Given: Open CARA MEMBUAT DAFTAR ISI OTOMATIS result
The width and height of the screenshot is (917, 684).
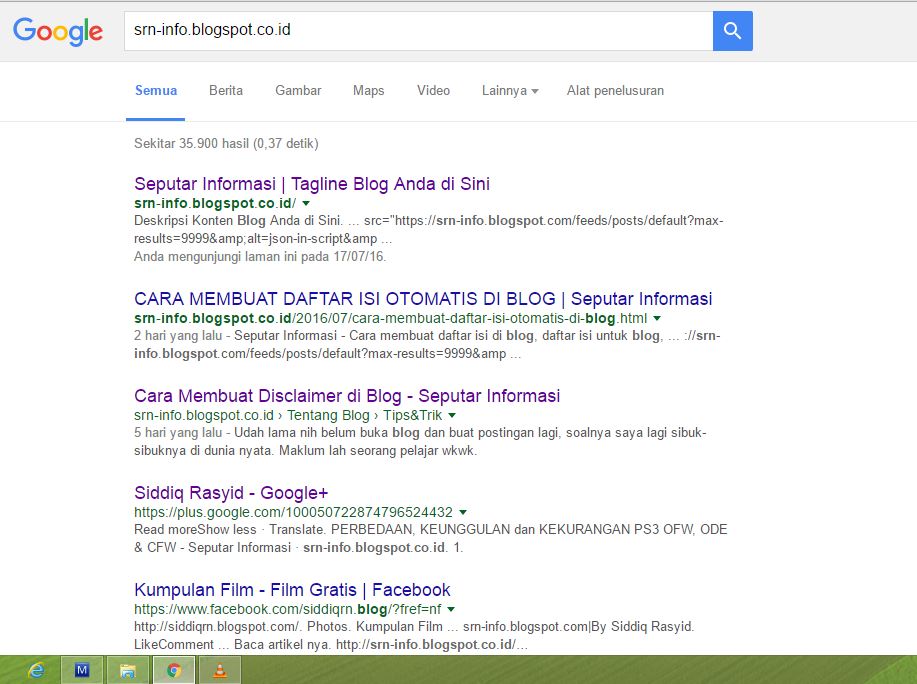Looking at the screenshot, I should click(423, 299).
